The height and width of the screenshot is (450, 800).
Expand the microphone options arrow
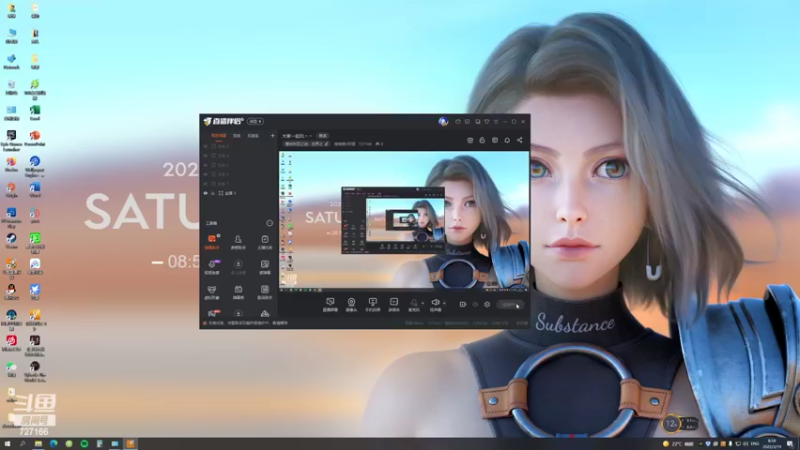tap(422, 303)
